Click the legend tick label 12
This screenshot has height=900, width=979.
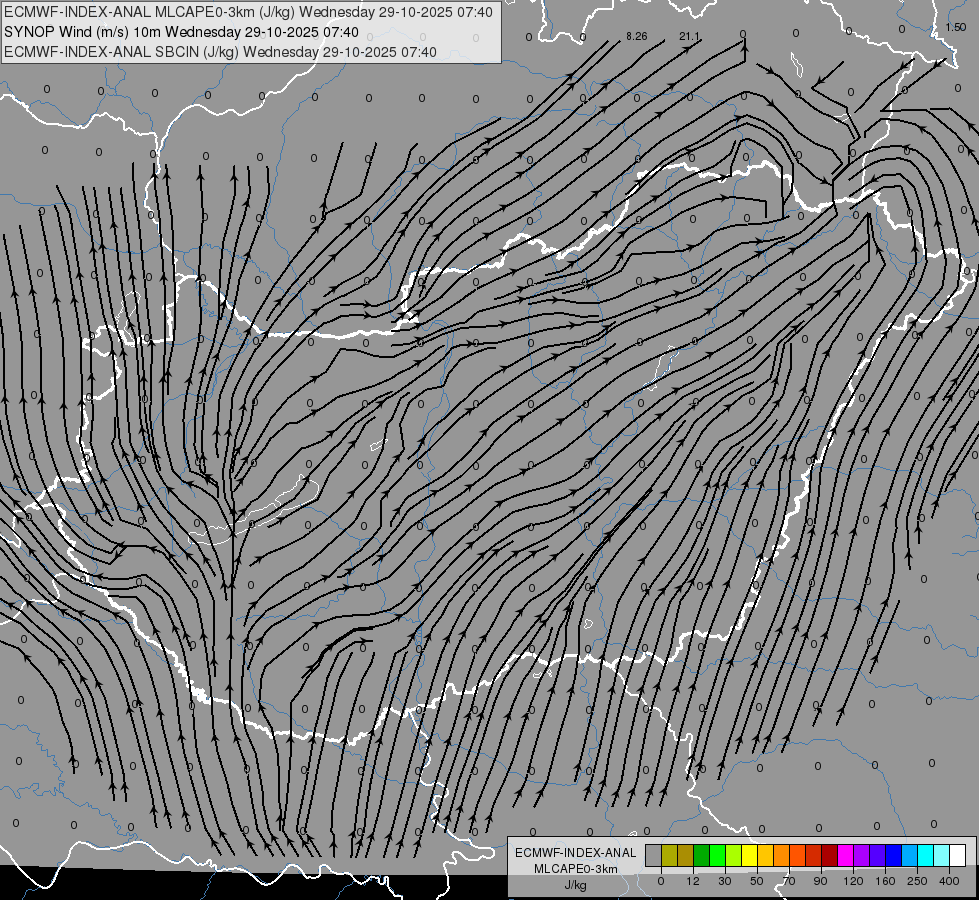[692, 881]
